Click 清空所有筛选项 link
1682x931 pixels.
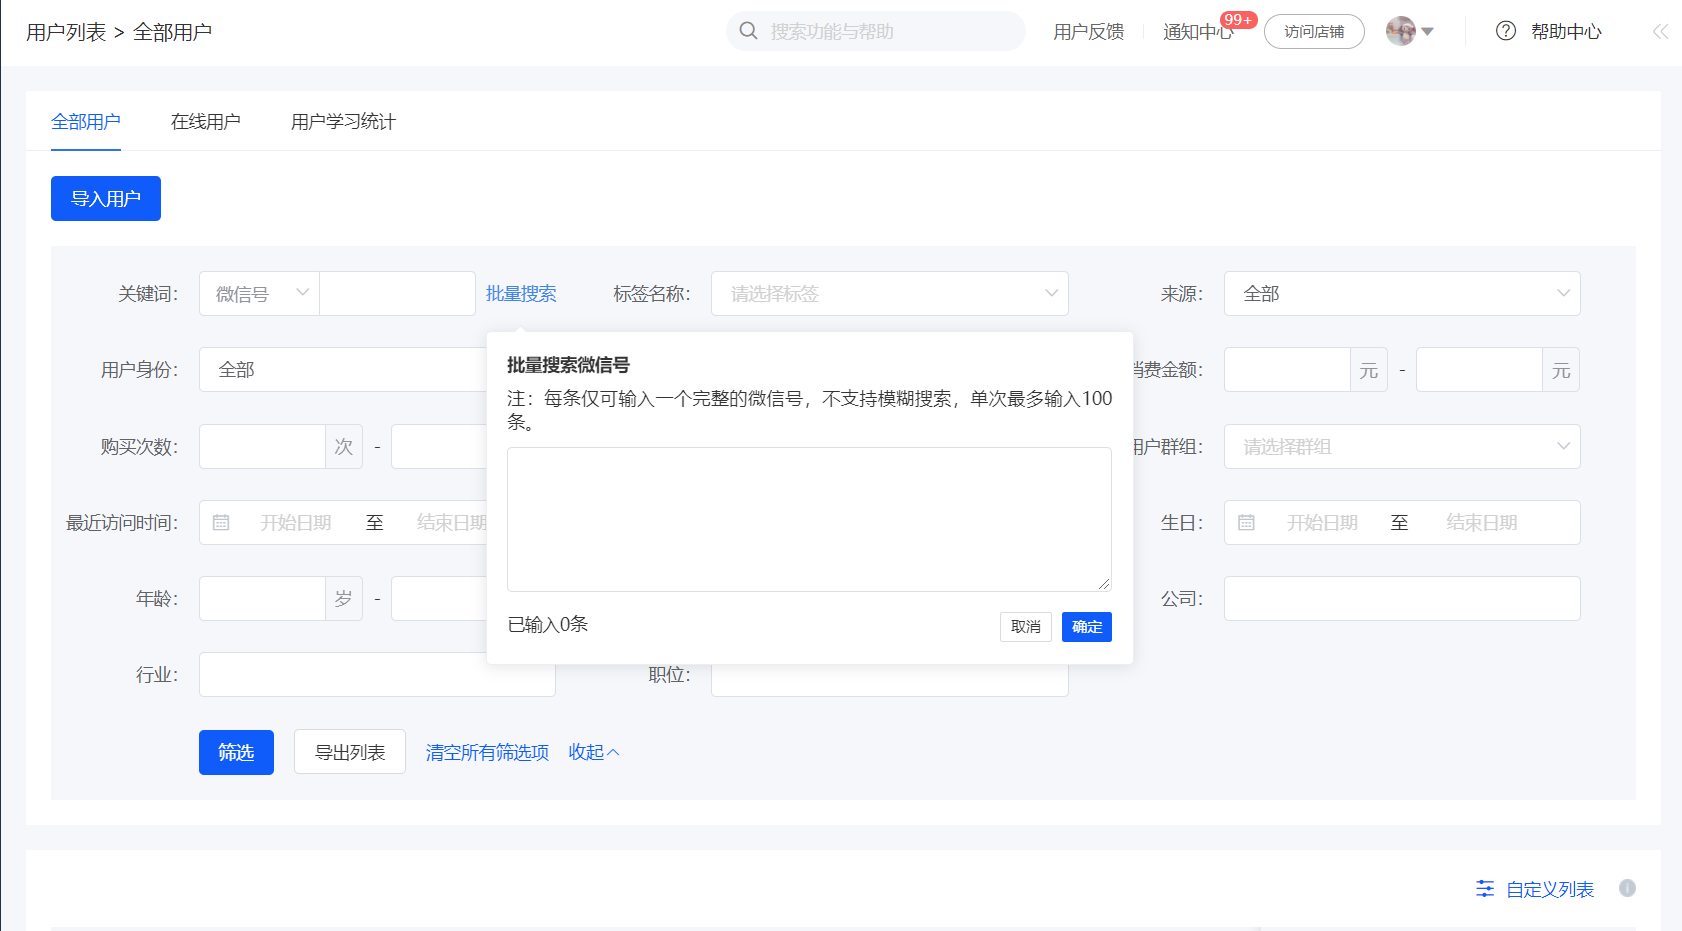coord(487,752)
